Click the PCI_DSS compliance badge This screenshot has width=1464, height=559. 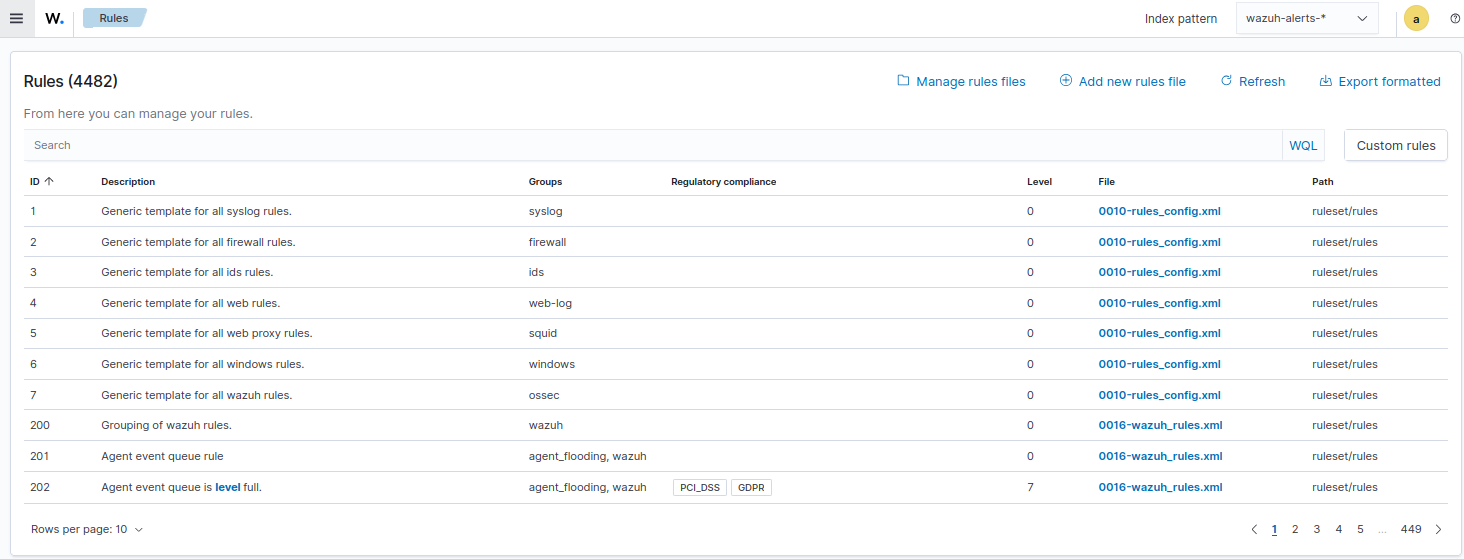pyautogui.click(x=700, y=487)
